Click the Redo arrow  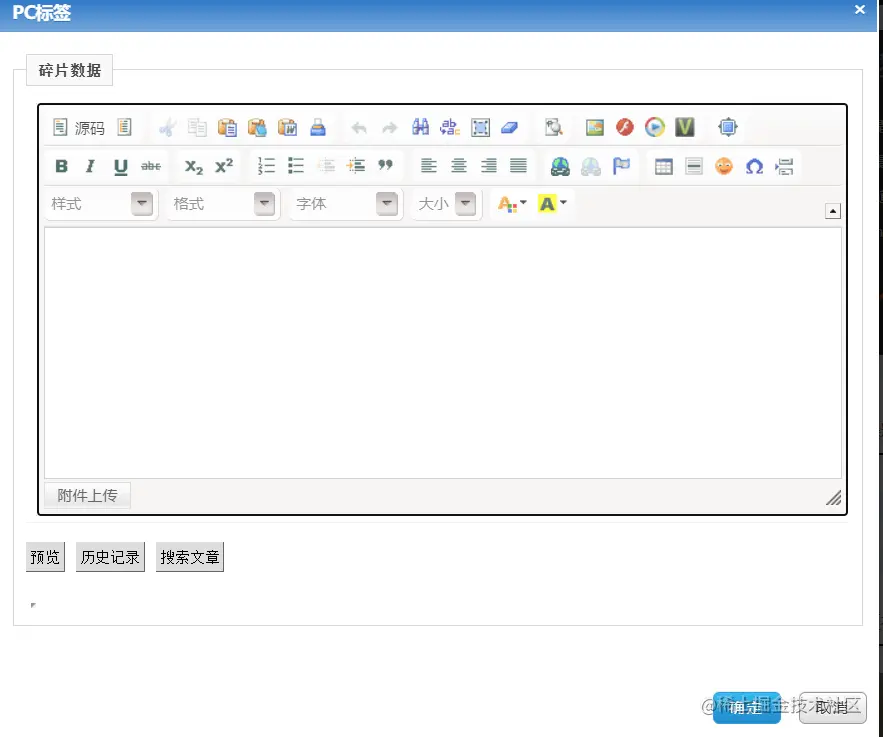389,128
